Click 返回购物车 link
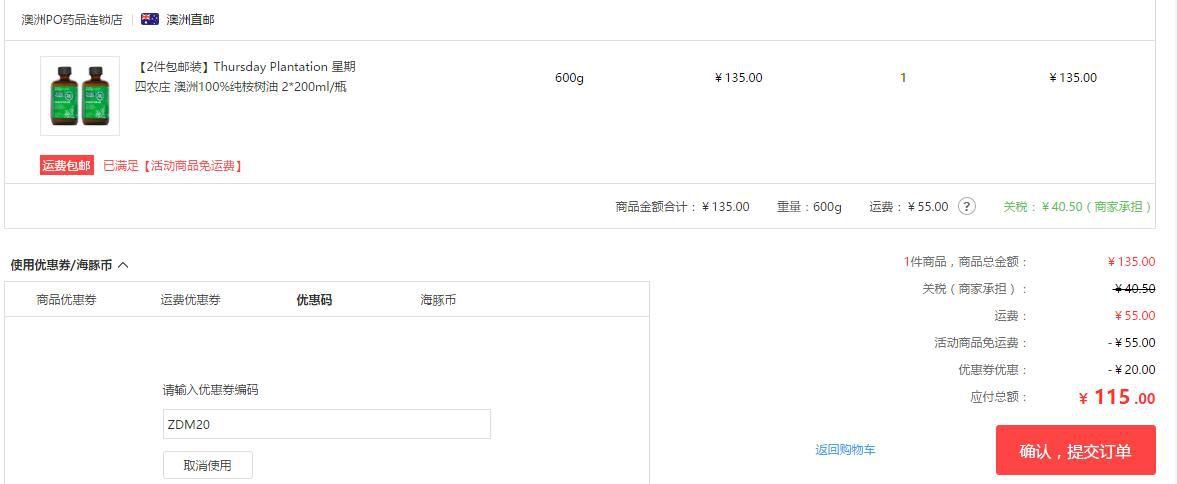The image size is (1177, 484). pos(845,449)
